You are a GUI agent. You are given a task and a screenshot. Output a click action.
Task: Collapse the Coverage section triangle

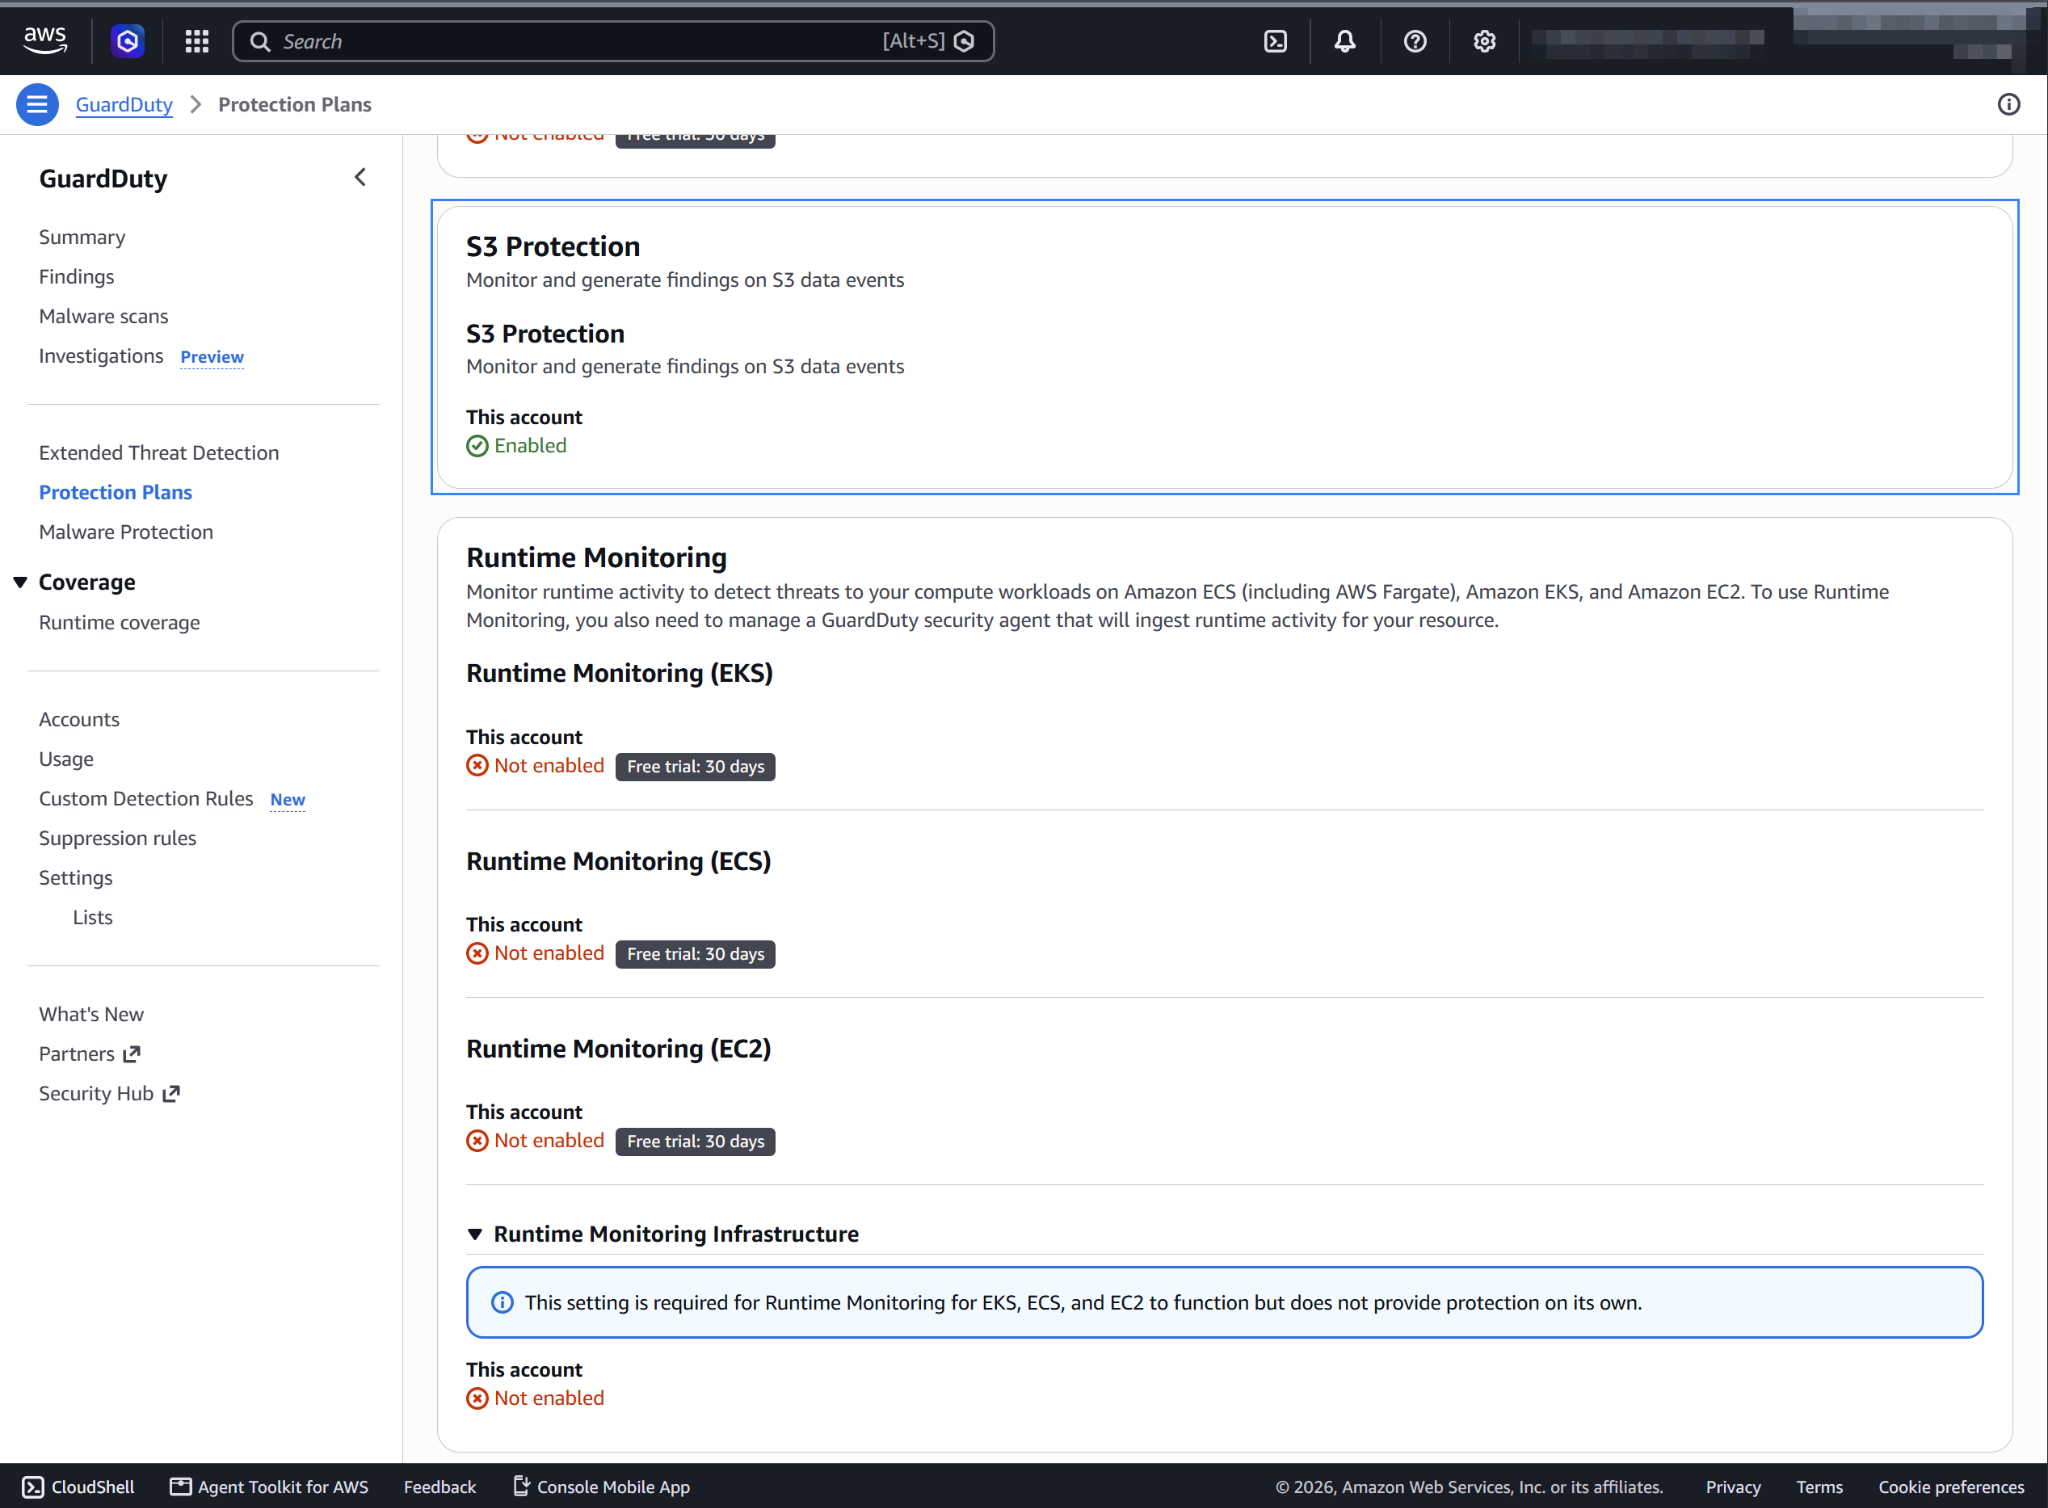tap(20, 582)
